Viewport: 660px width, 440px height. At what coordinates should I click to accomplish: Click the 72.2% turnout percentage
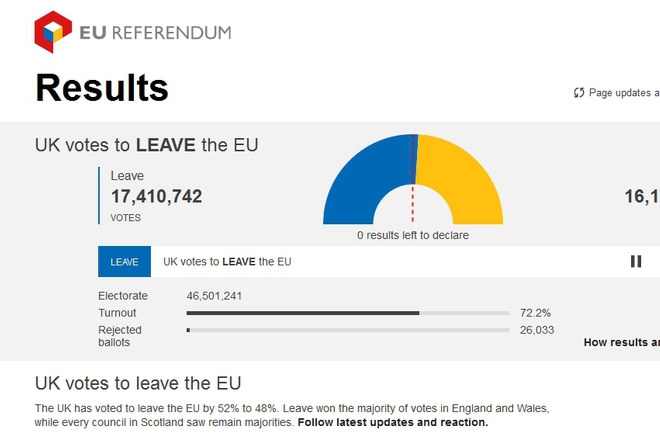[x=535, y=313]
